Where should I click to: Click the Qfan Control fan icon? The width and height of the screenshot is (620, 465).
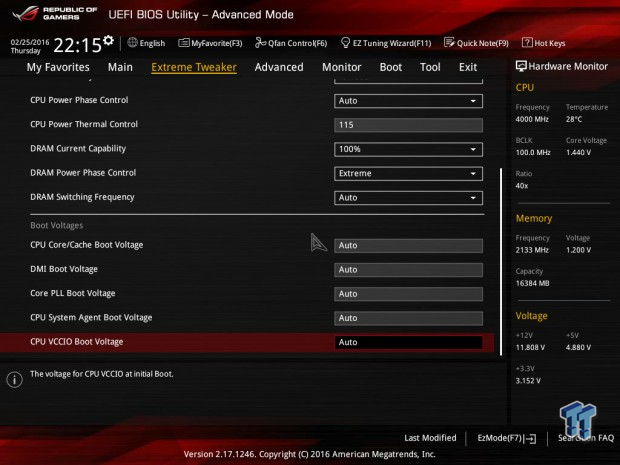tap(260, 42)
